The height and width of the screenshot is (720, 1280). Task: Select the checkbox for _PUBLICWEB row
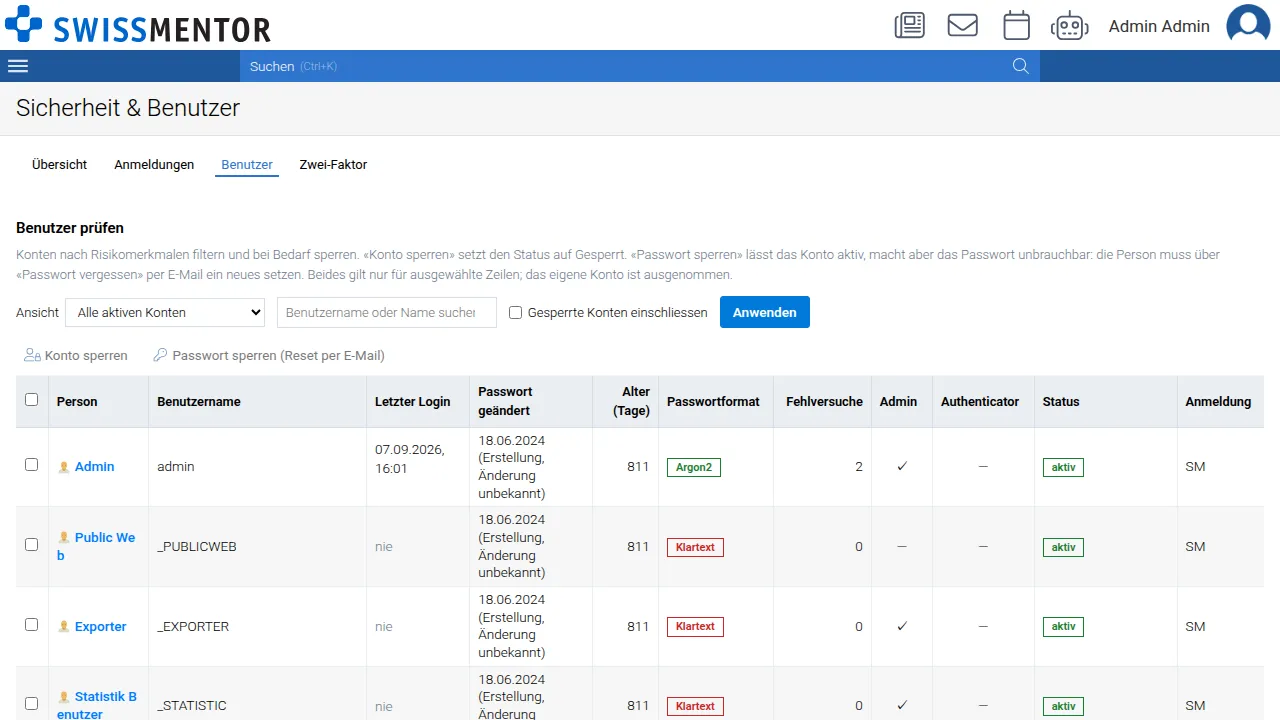[31, 545]
